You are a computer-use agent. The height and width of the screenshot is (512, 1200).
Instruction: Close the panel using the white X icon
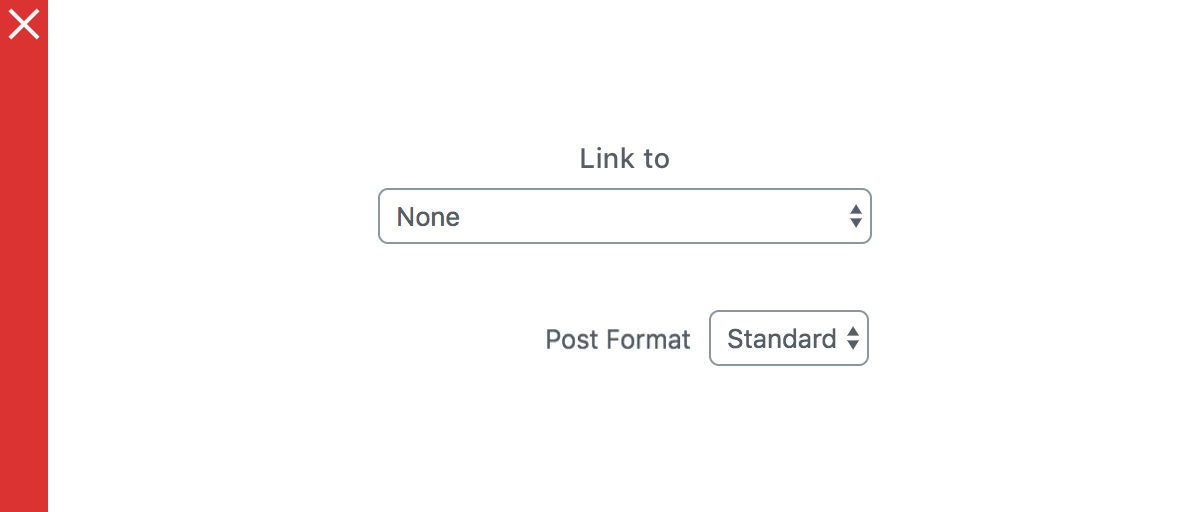coord(24,24)
